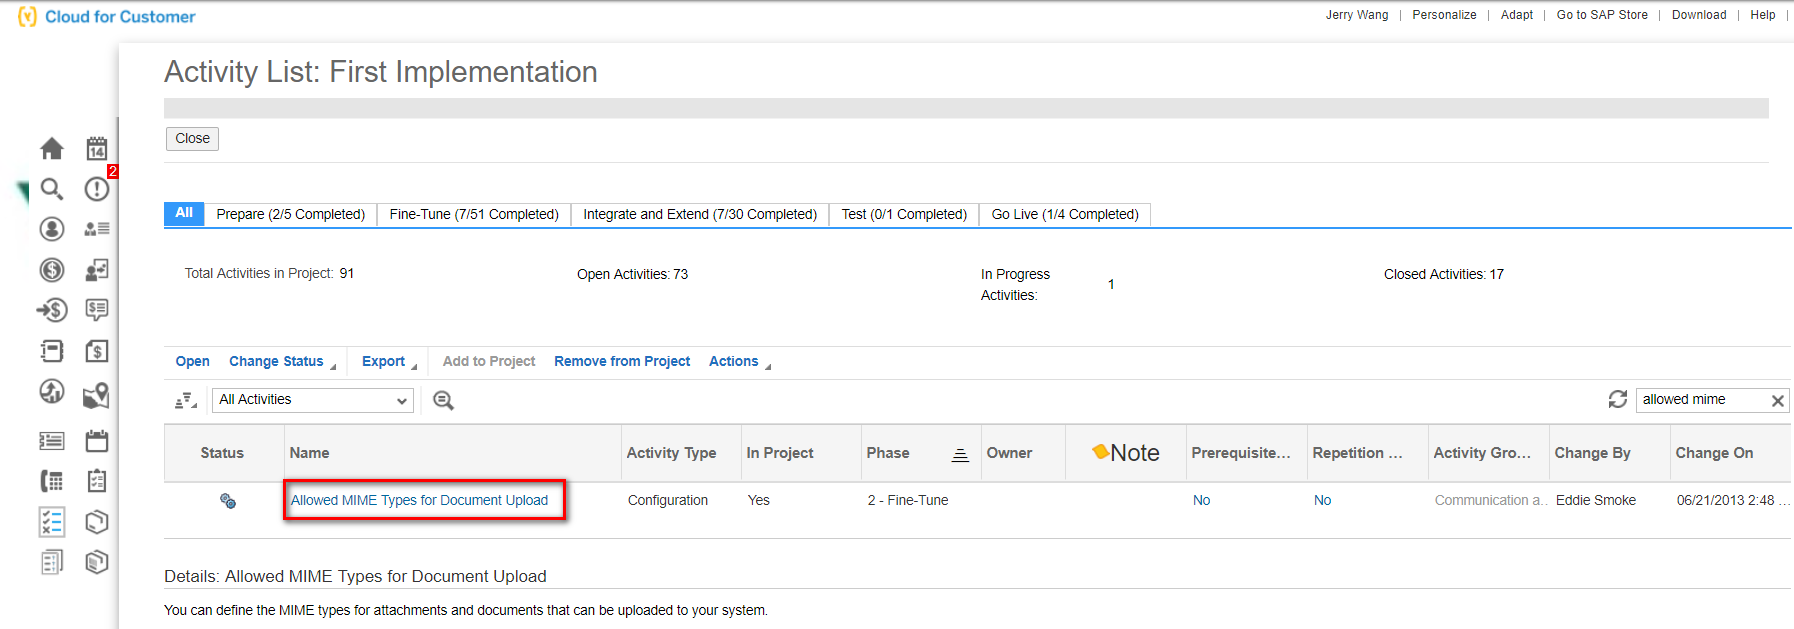Screen dimensions: 1794x629
Task: Go to Home via sidebar house icon
Action: [x=52, y=149]
